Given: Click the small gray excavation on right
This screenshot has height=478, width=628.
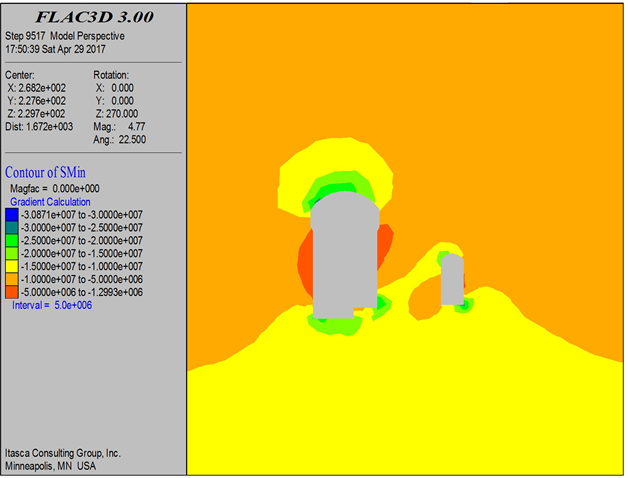Looking at the screenshot, I should 452,280.
